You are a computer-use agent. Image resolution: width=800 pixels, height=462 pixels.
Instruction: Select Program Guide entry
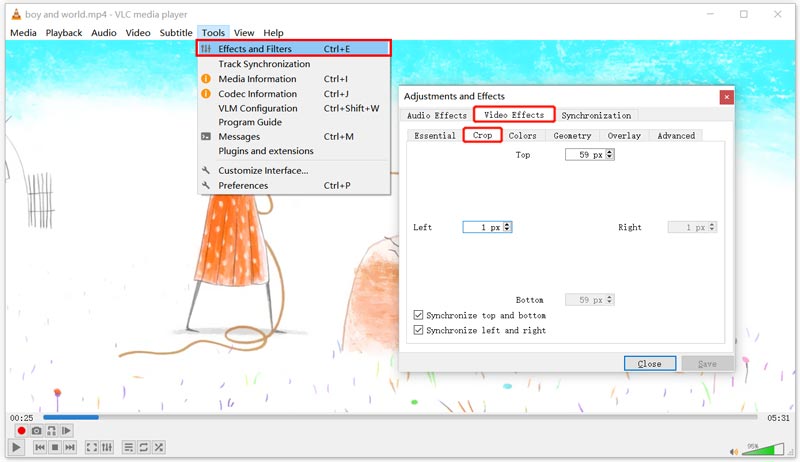click(293, 122)
